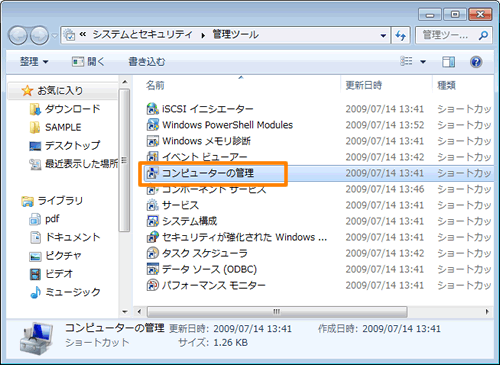The width and height of the screenshot is (500, 365).
Task: Select the データ ソース (ODBC) icon
Action: pos(152,269)
